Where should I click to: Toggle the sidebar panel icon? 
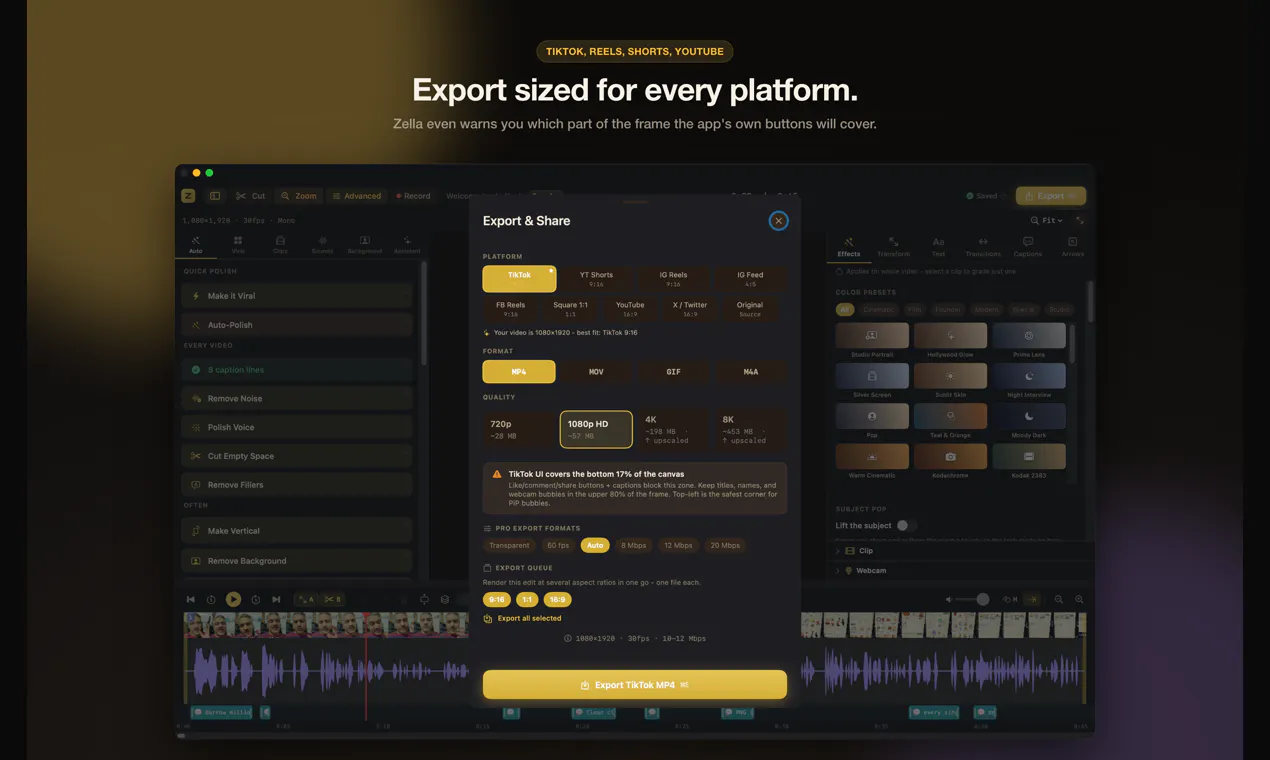(214, 196)
